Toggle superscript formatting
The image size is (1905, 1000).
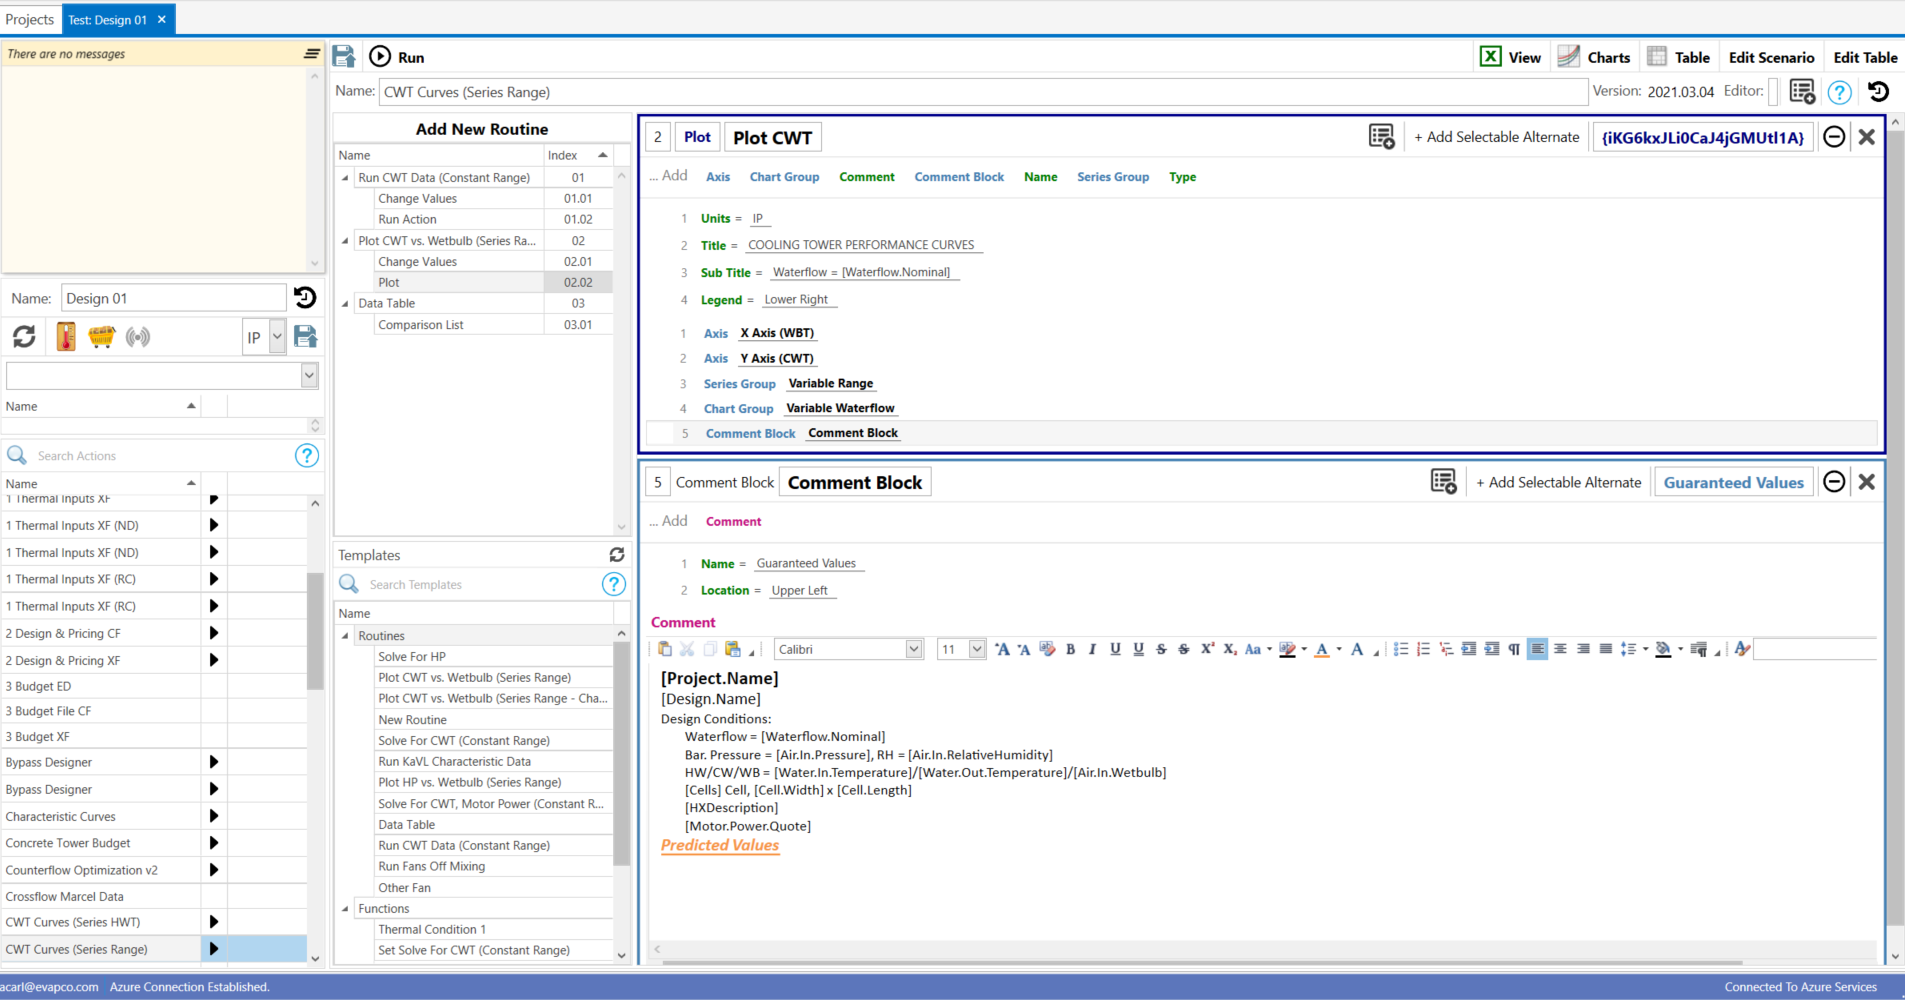[x=1207, y=649]
